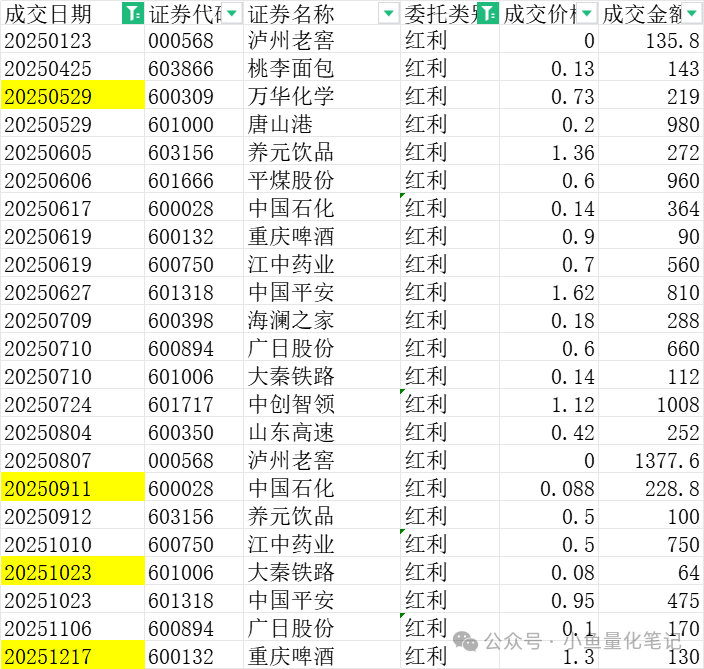
Task: Select code cell 601000
Action: 194,123
